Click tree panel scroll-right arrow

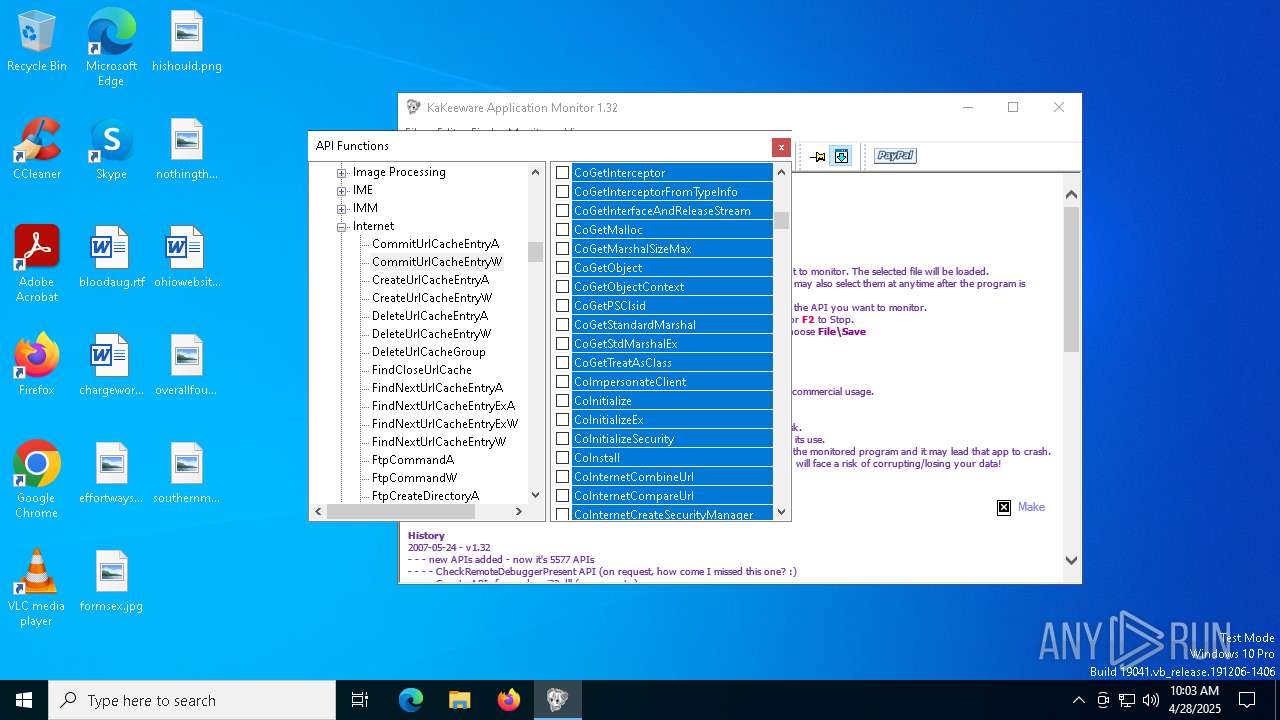tap(518, 511)
